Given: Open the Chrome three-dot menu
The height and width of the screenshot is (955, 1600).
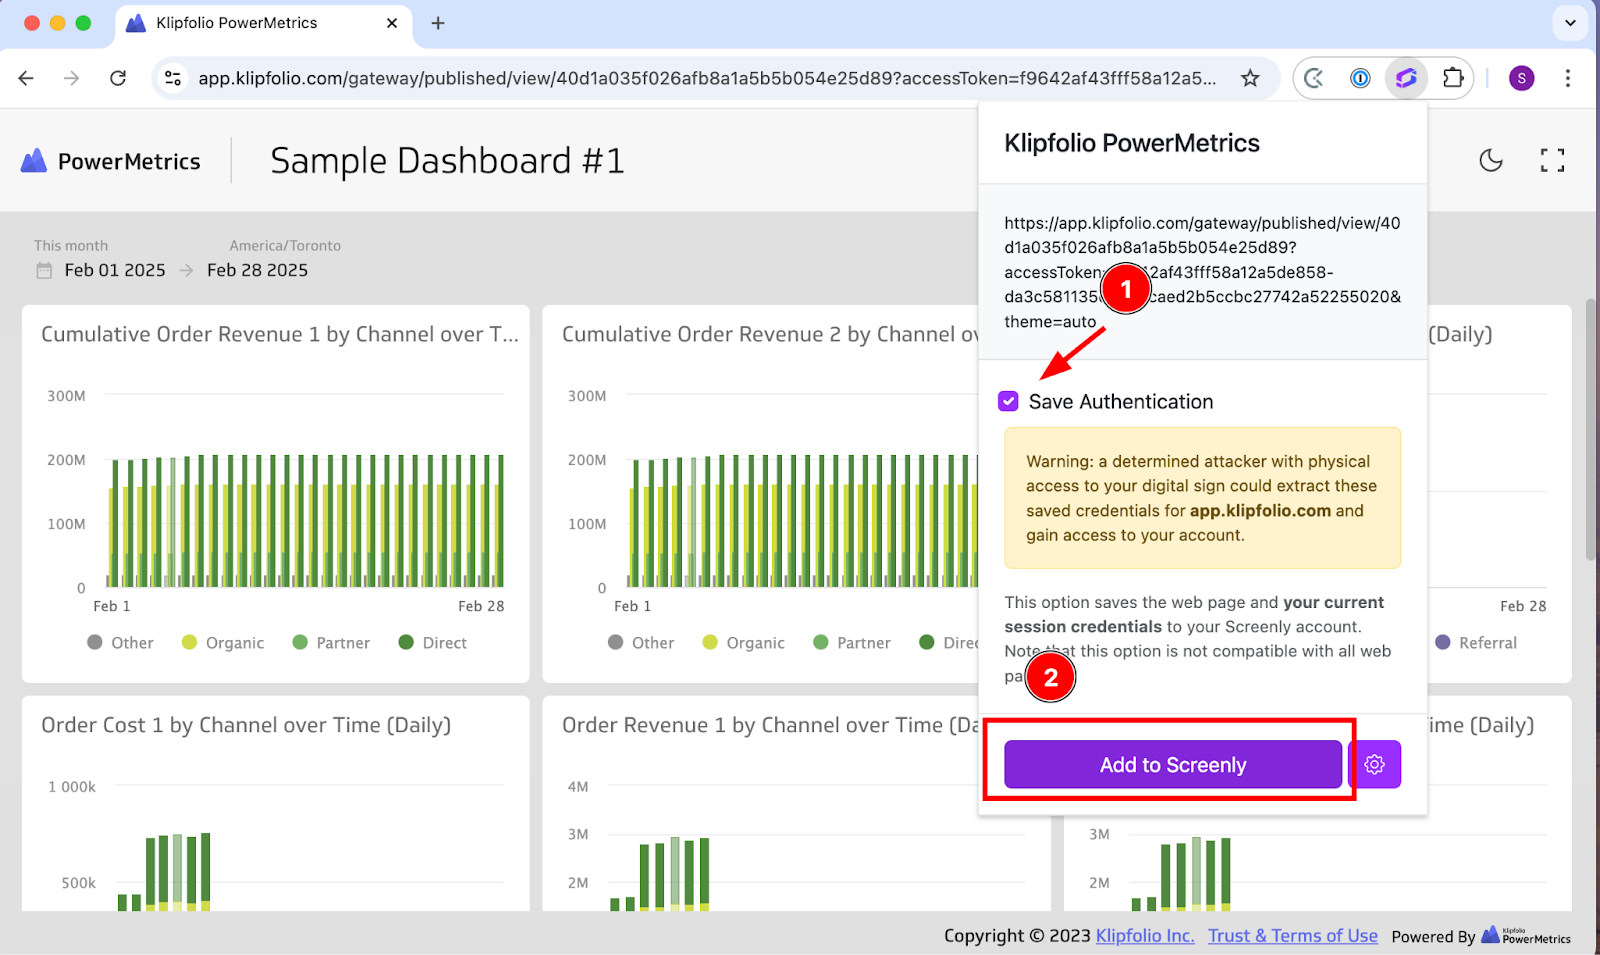Looking at the screenshot, I should (1568, 78).
